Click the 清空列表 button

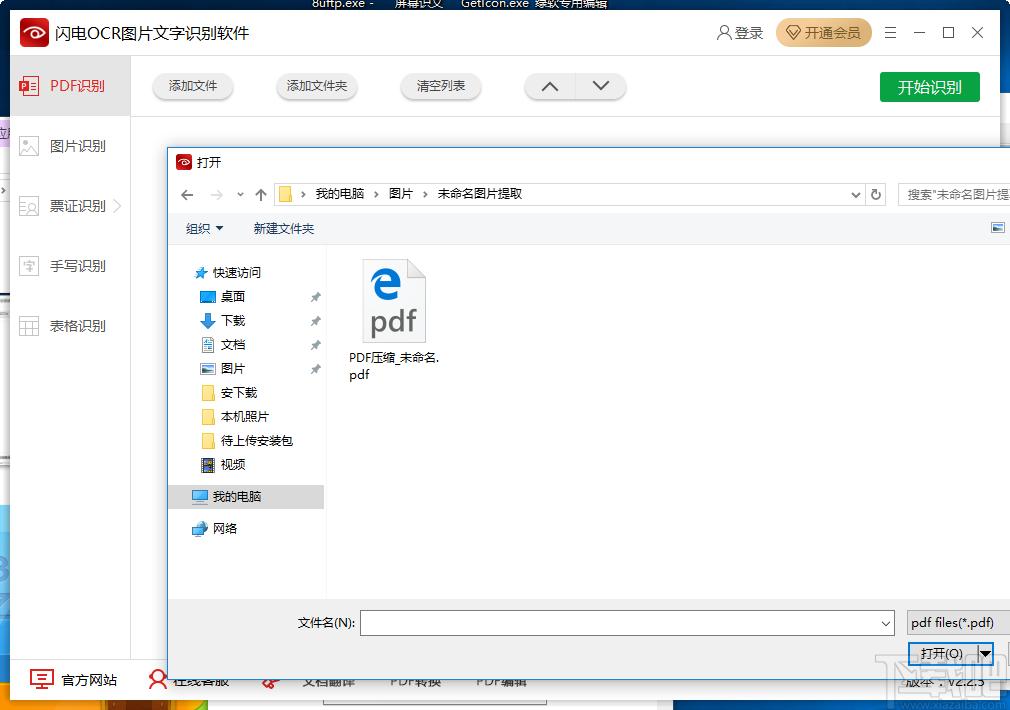pos(441,86)
